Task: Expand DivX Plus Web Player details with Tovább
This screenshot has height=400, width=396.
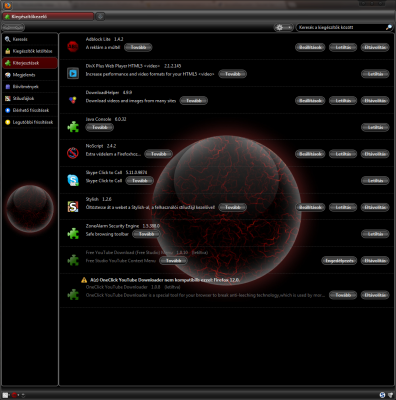Action: 232,74
